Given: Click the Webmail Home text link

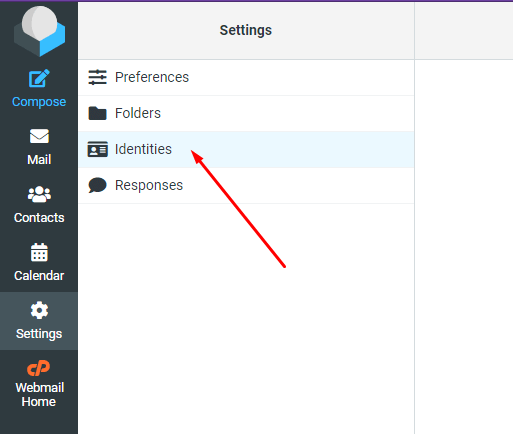Looking at the screenshot, I should (39, 395).
